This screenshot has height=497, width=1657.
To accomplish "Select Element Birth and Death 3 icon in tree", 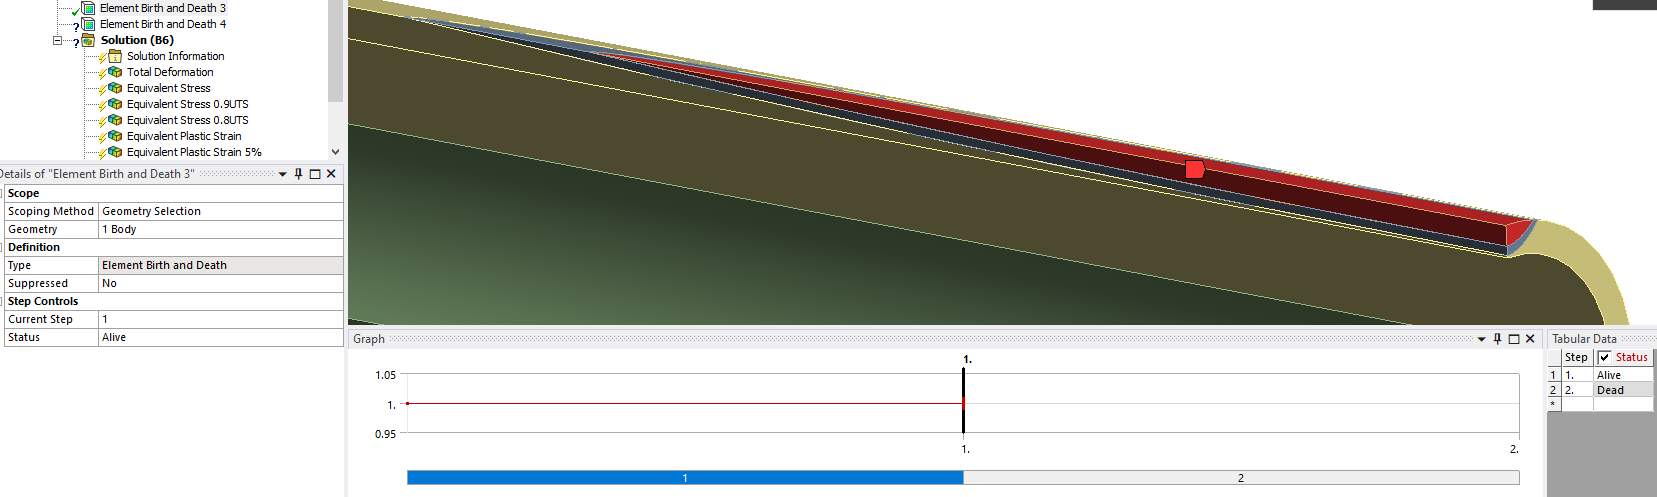I will coord(88,8).
